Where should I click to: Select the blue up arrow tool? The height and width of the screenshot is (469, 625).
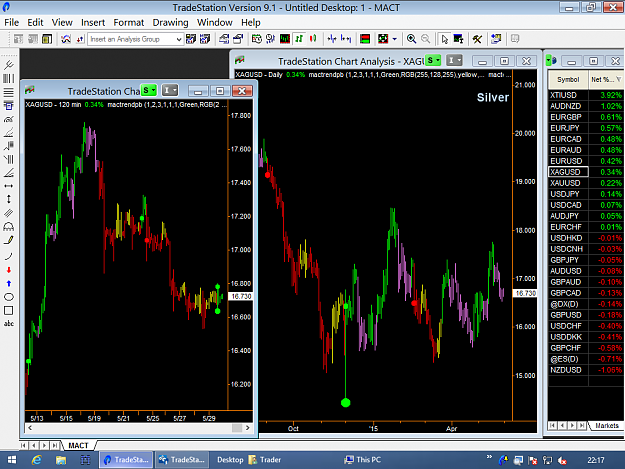pyautogui.click(x=8, y=283)
